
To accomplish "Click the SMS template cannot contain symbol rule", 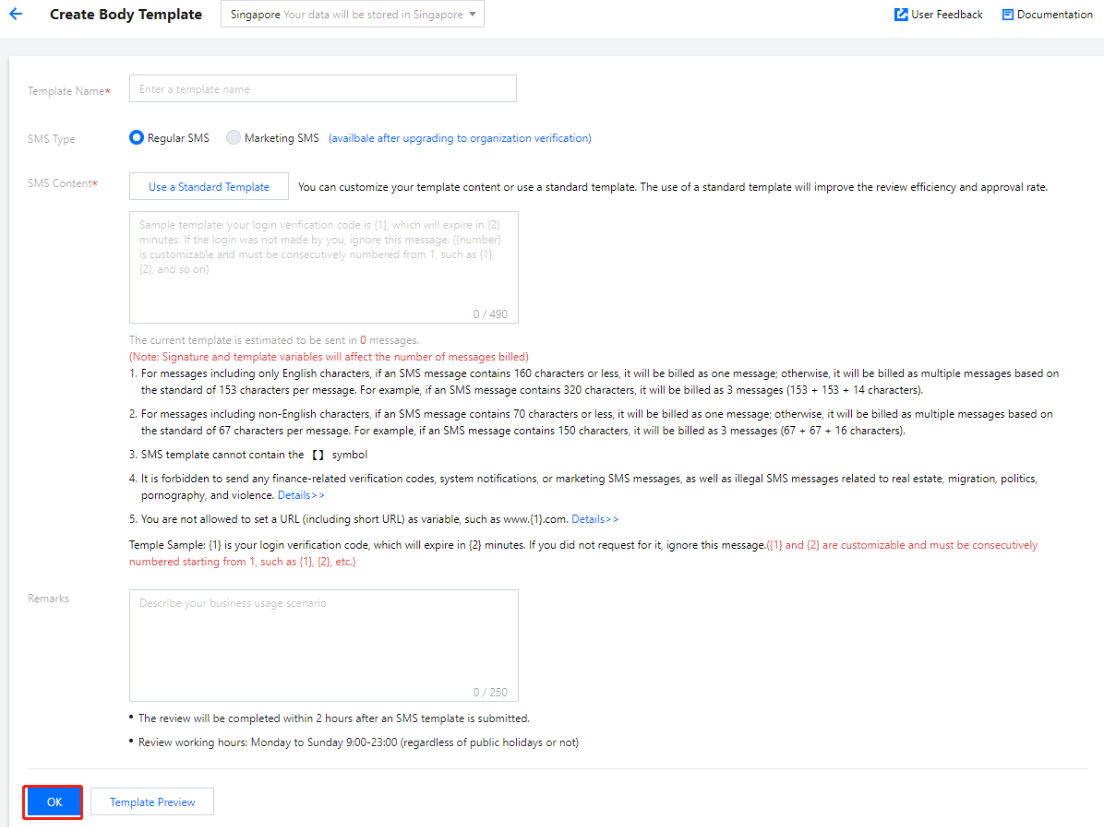I will click(x=254, y=455).
